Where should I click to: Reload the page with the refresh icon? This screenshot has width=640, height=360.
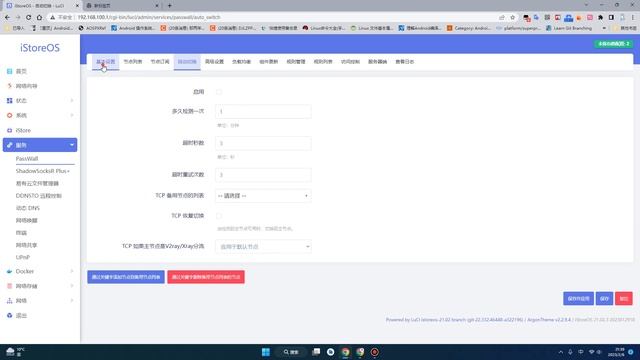(x=29, y=17)
